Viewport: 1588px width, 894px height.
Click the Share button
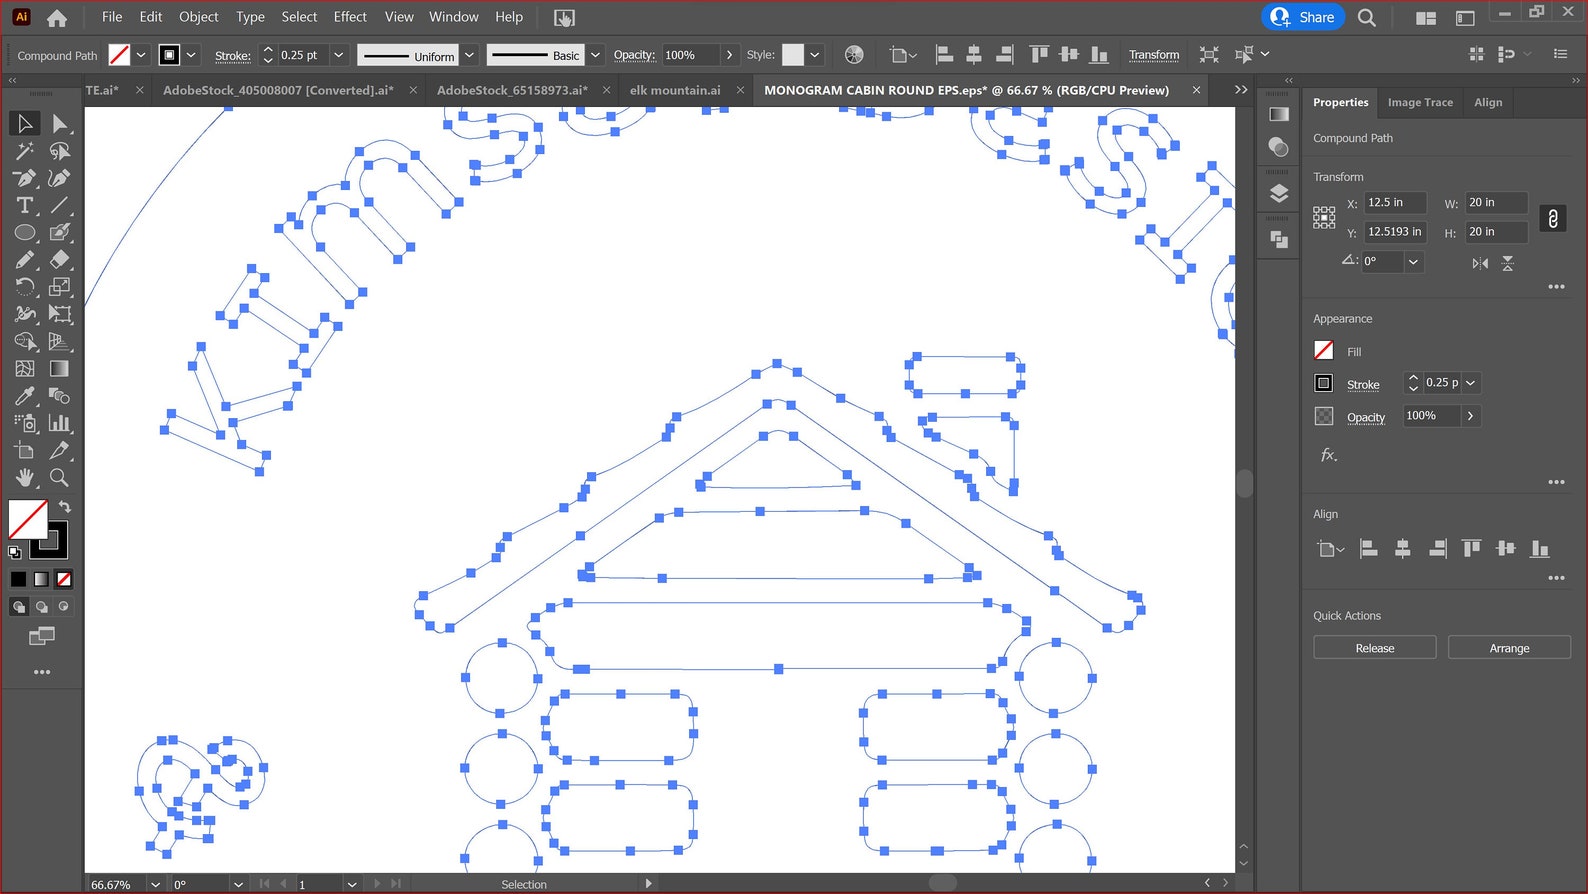1303,17
